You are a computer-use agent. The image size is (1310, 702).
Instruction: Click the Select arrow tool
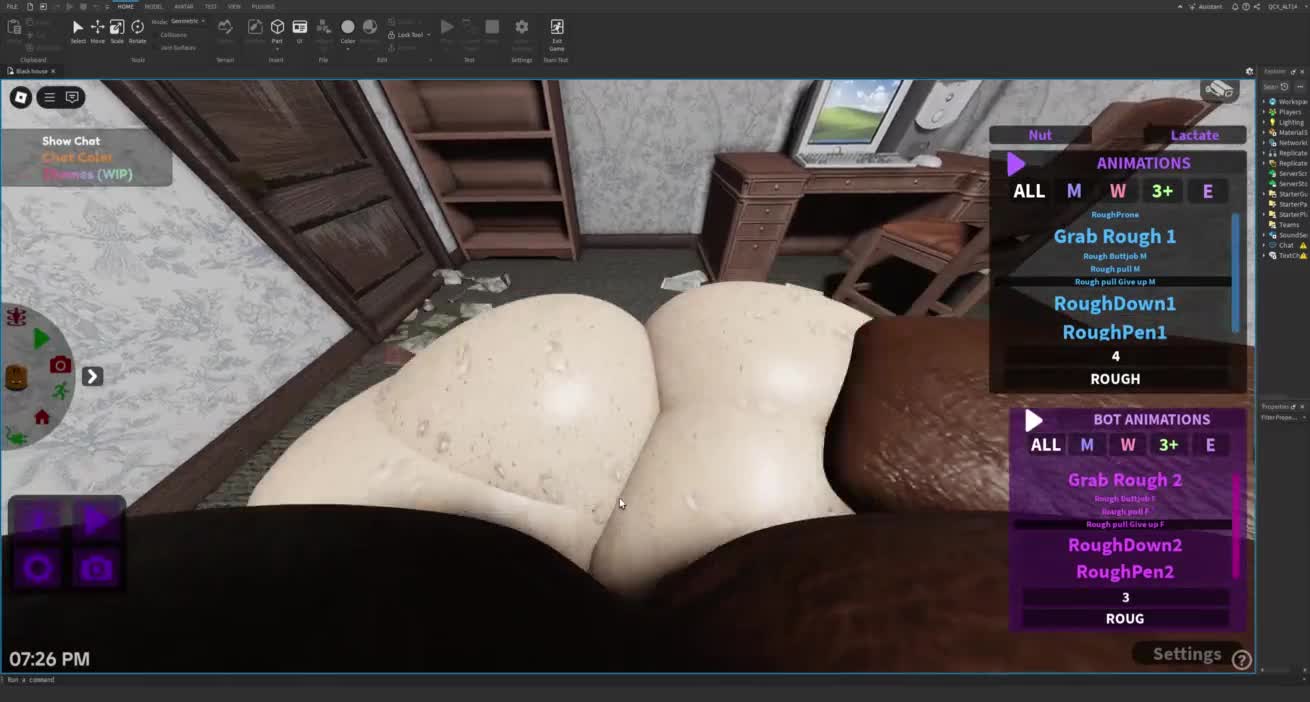[x=77, y=28]
